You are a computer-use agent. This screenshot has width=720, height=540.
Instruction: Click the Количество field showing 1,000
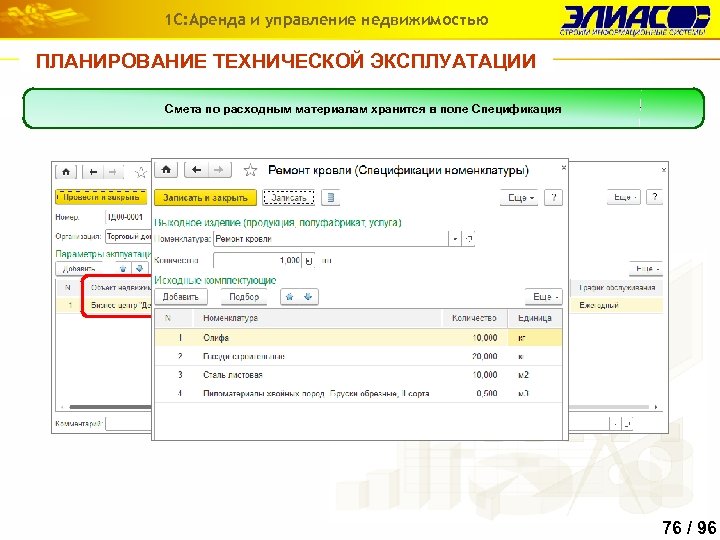pyautogui.click(x=257, y=261)
